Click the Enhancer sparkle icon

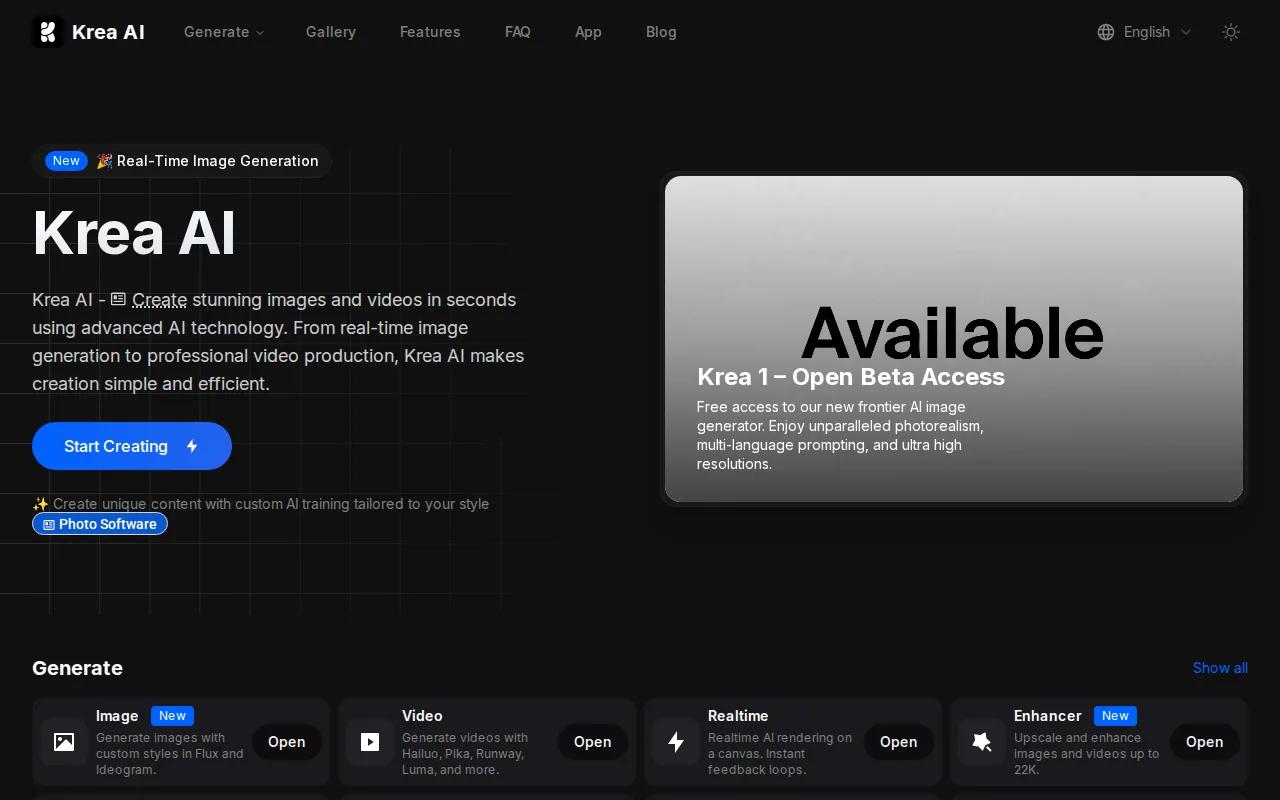tap(982, 742)
